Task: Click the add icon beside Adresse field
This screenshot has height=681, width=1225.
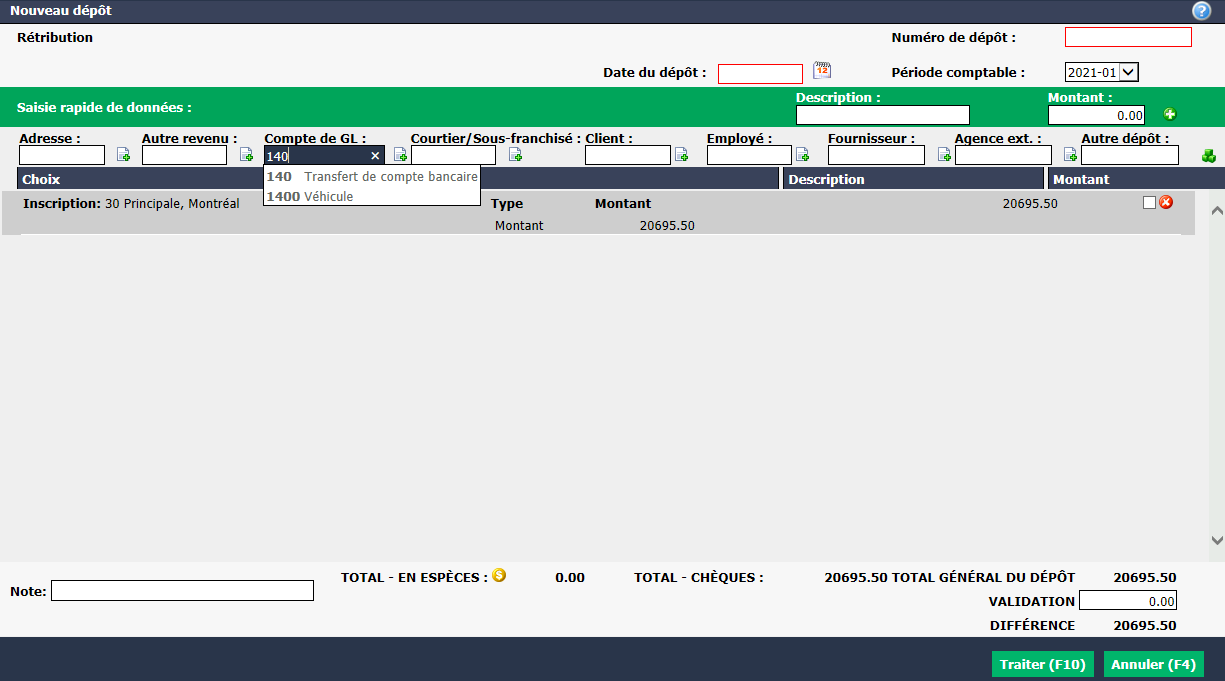Action: [x=124, y=155]
